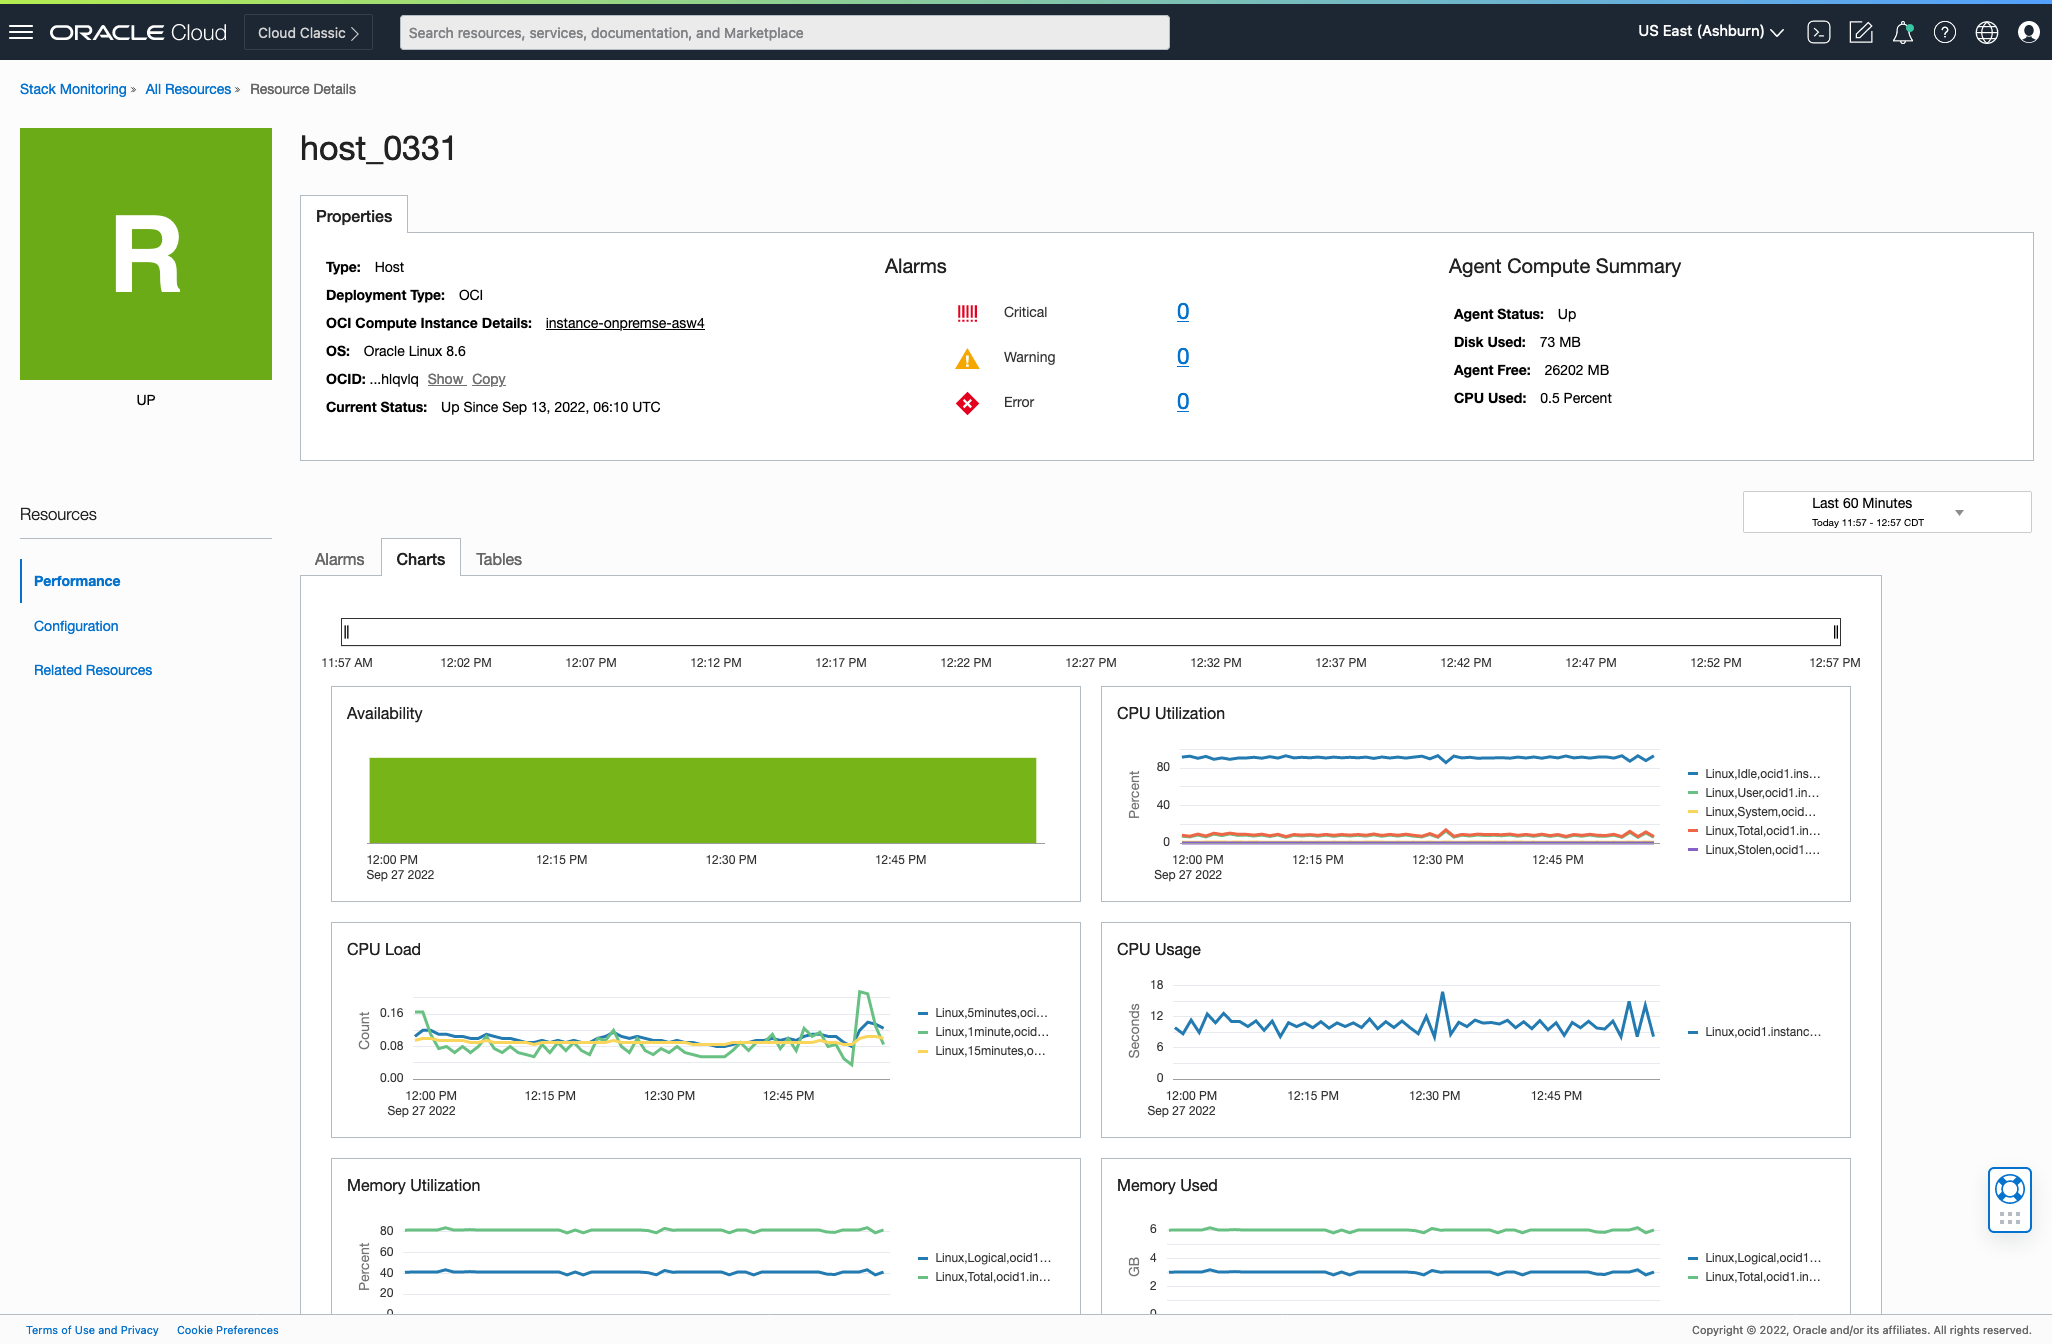Open the language globe icon
The width and height of the screenshot is (2052, 1344).
tap(1987, 32)
